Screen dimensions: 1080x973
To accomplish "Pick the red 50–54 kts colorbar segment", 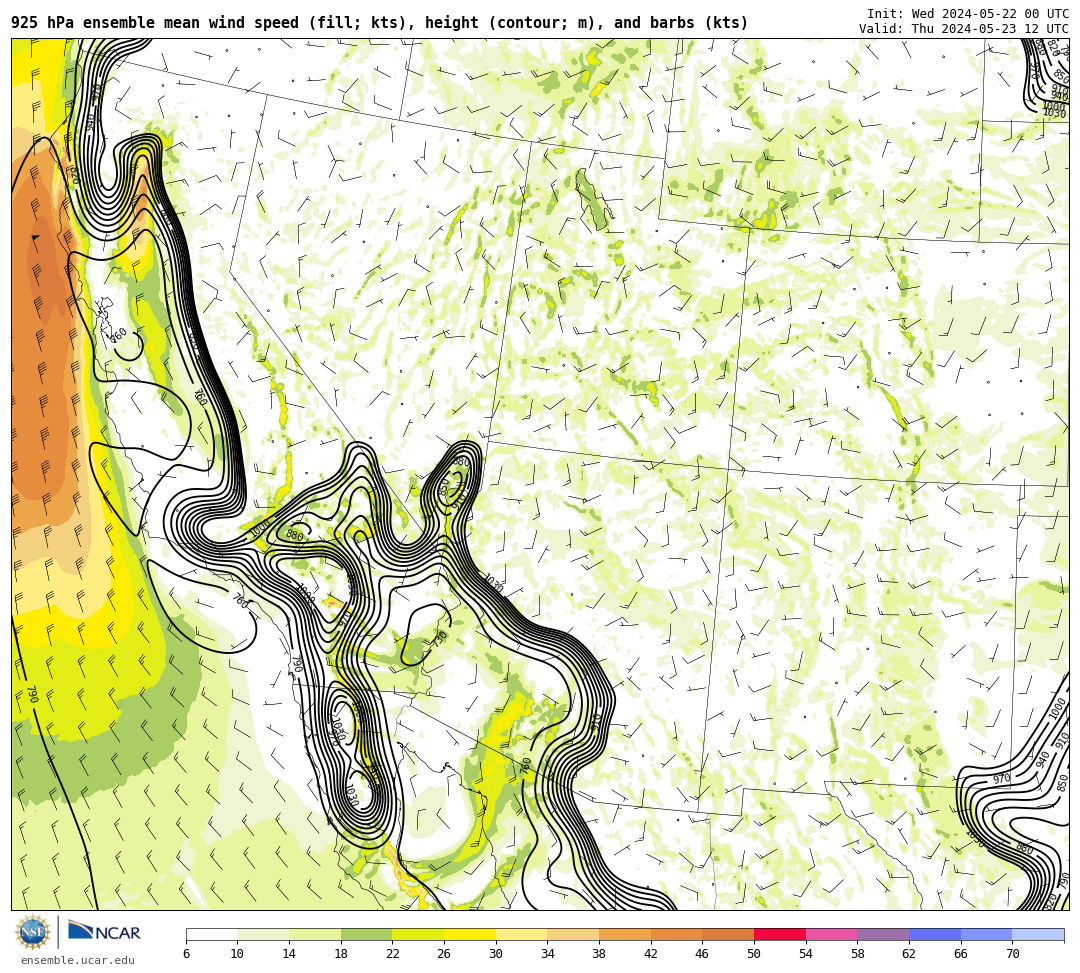I will point(780,934).
